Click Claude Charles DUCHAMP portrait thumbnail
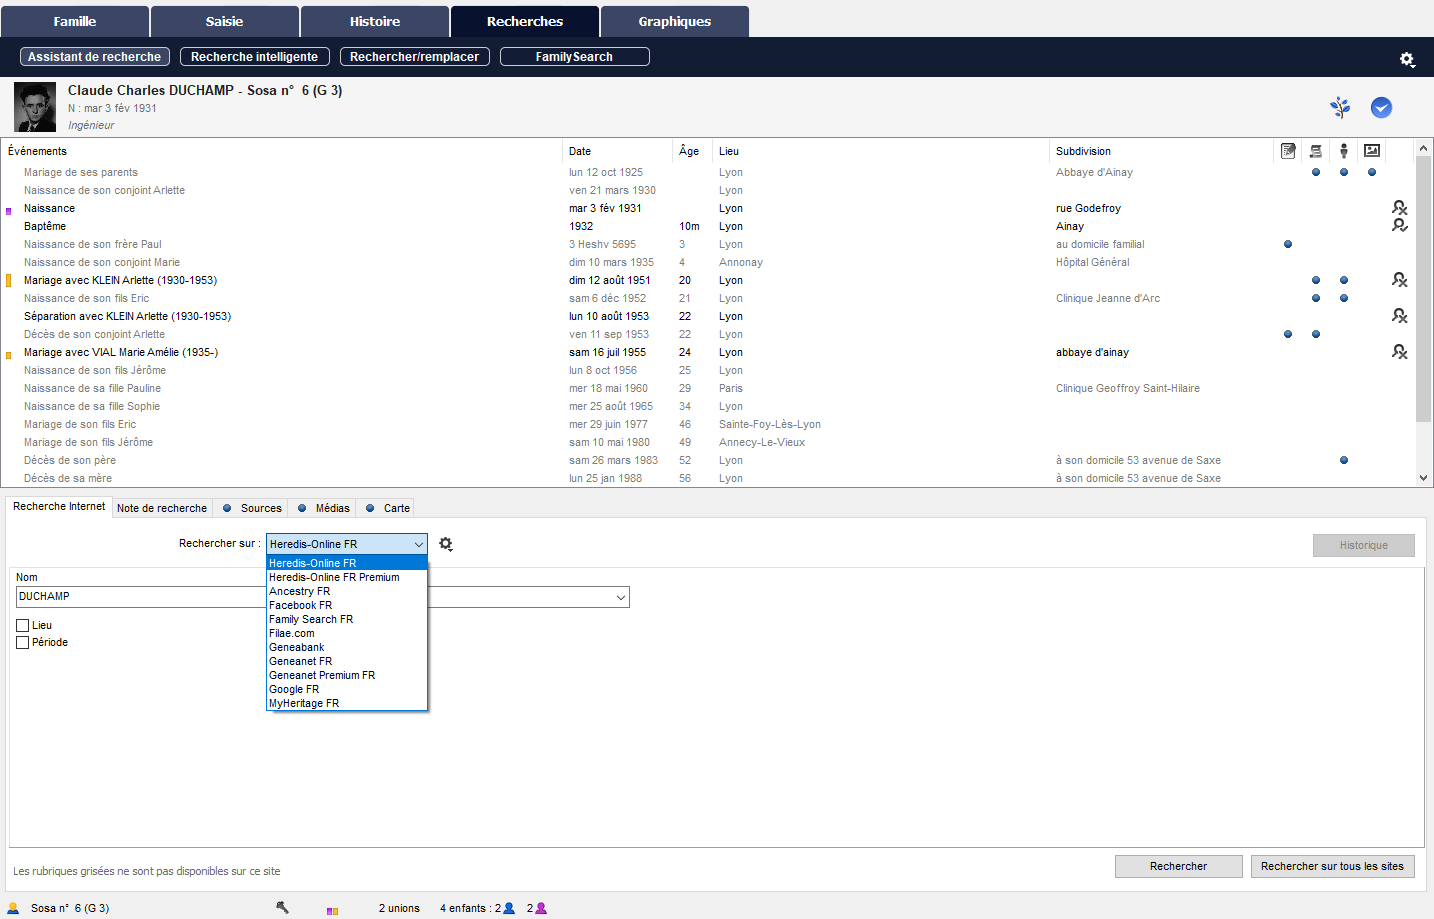The image size is (1434, 919). (x=35, y=107)
